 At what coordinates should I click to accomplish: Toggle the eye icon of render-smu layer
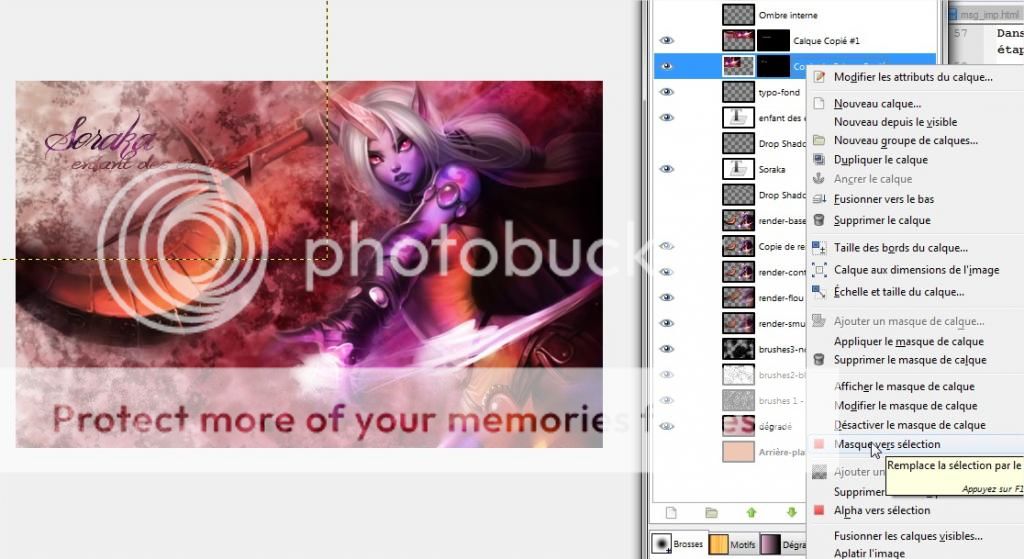666,323
